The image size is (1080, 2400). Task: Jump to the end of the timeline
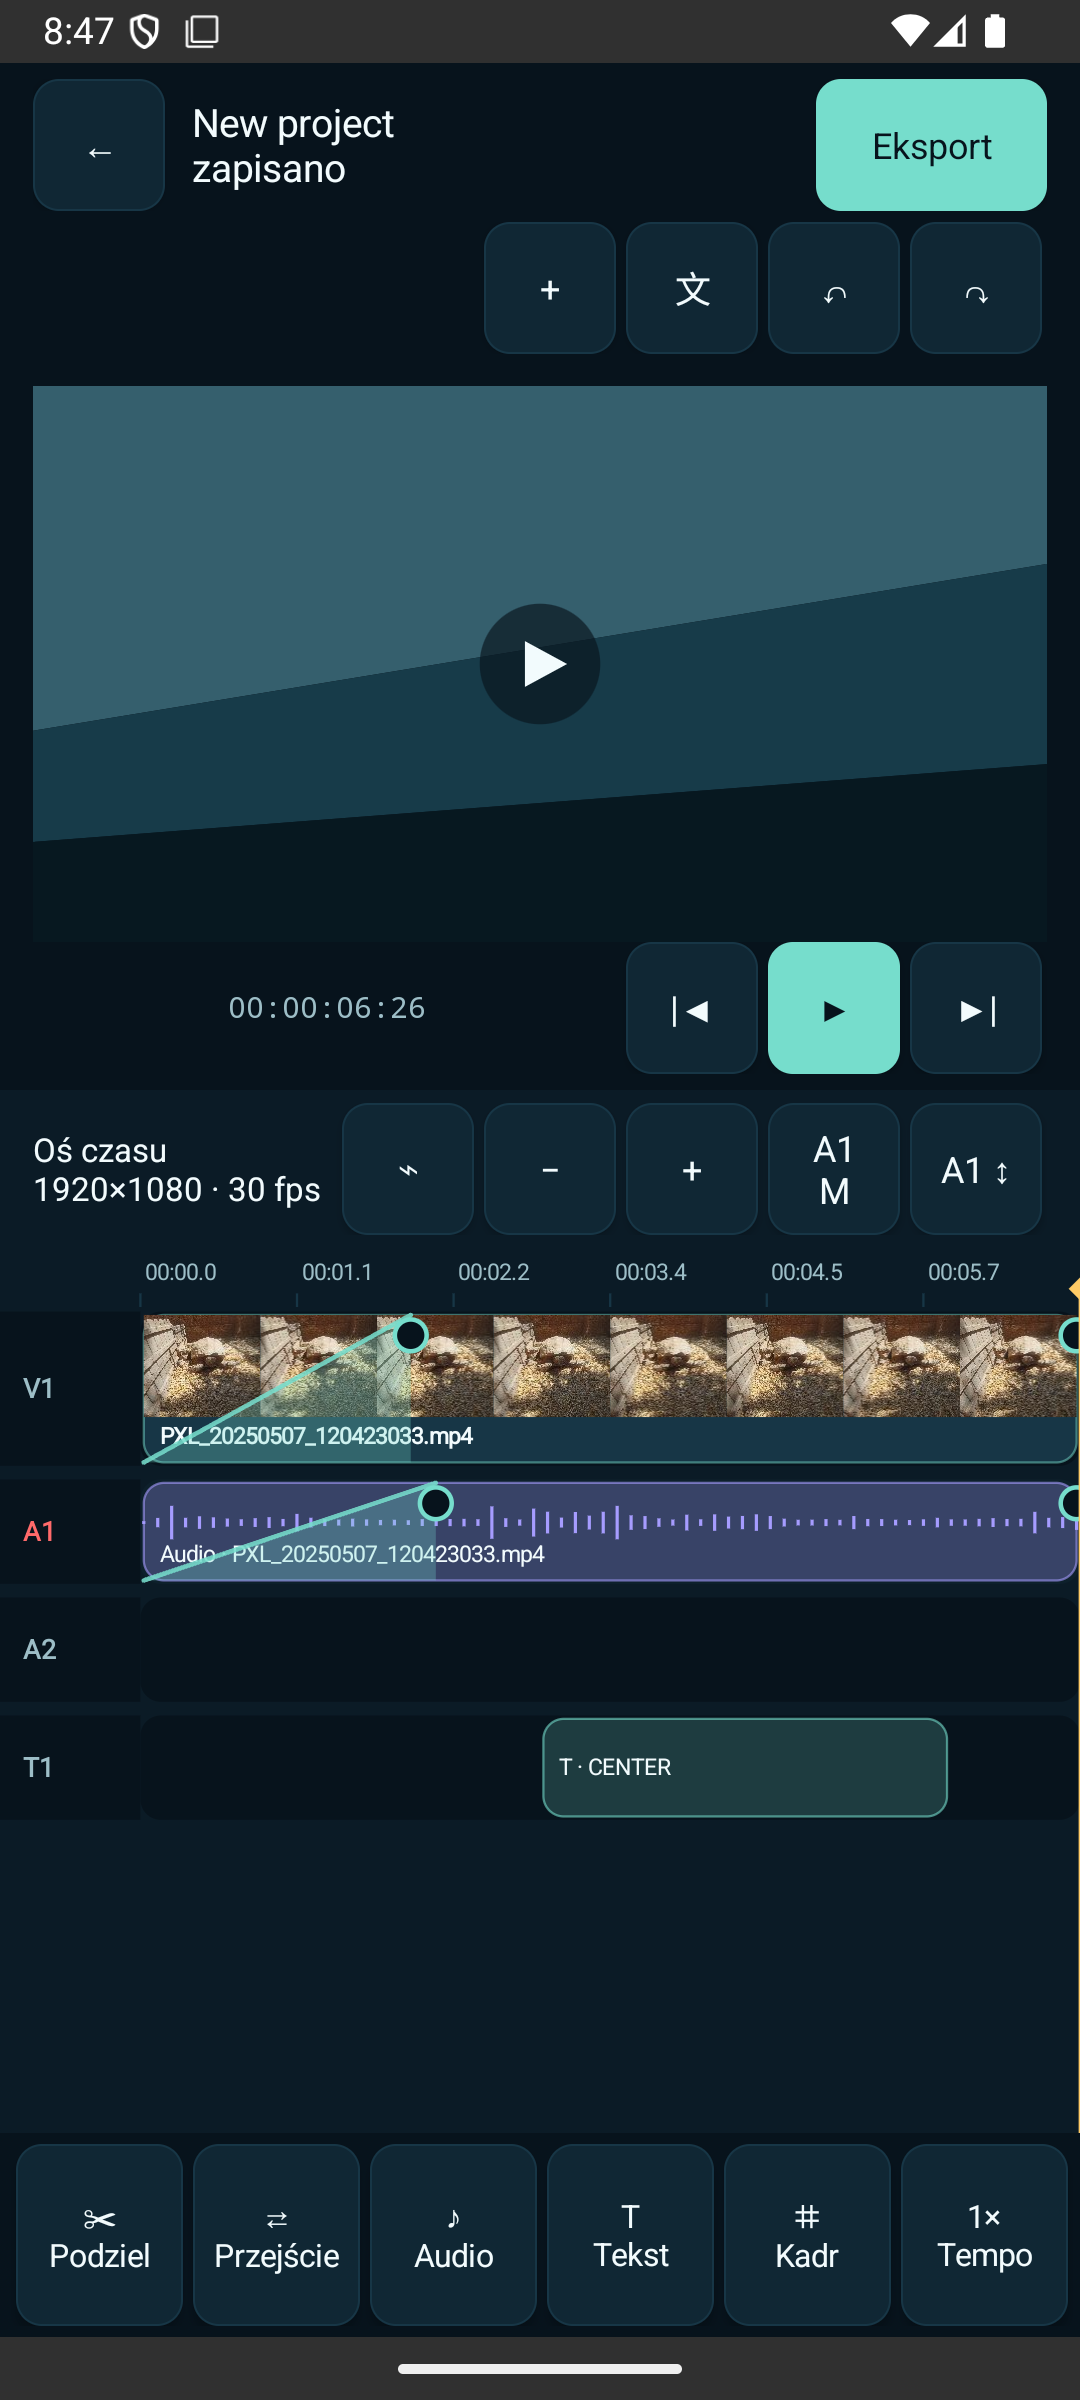point(976,1008)
